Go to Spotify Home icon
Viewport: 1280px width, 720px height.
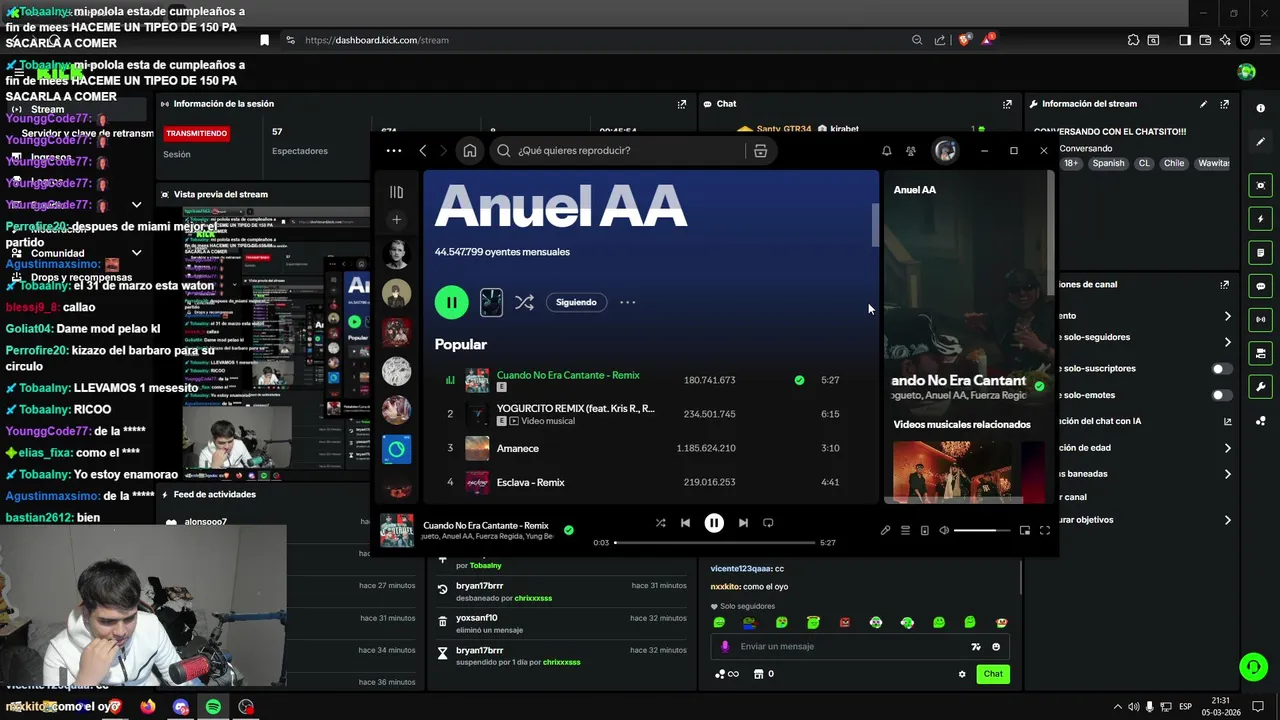click(469, 150)
